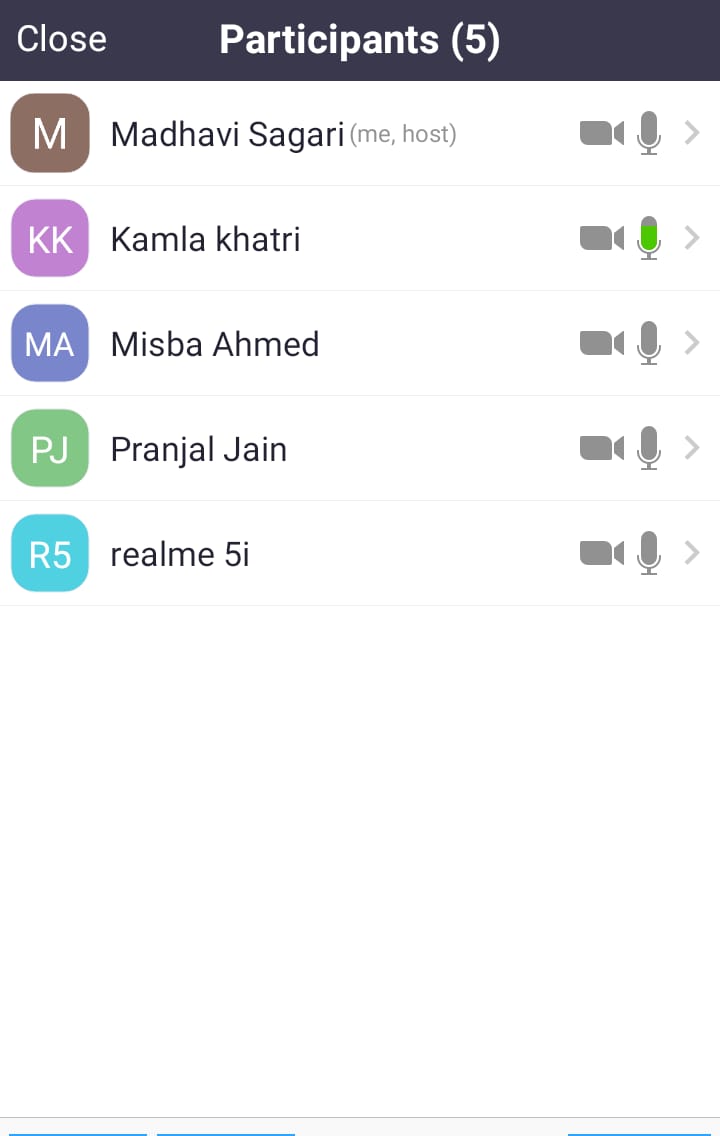720x1136 pixels.
Task: Close the Participants panel
Action: (x=61, y=39)
